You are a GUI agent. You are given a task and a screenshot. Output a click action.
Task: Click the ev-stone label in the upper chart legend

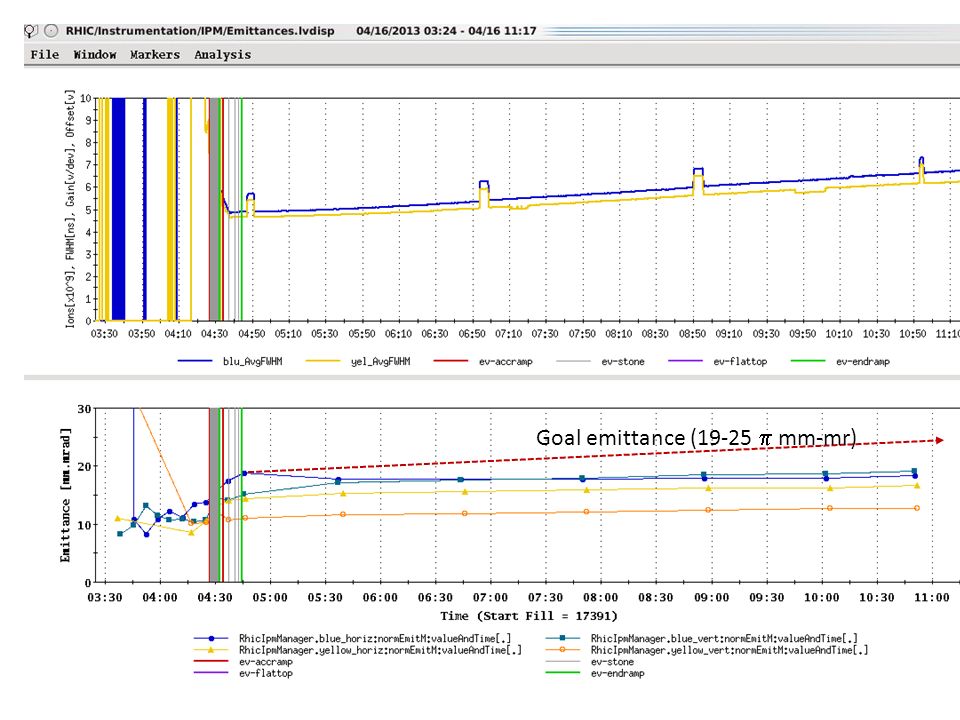[x=623, y=361]
